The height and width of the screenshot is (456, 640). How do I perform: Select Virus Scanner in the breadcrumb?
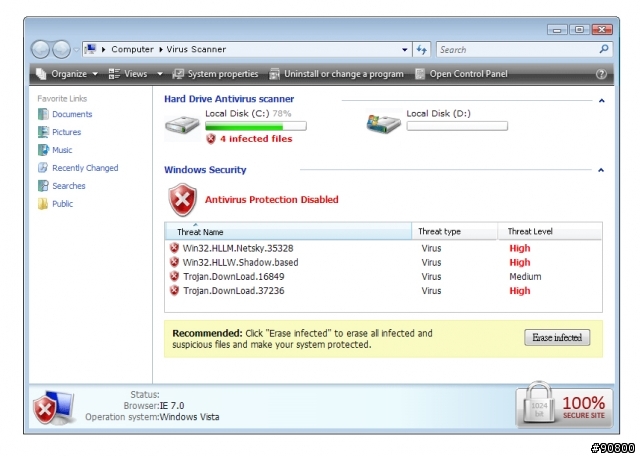click(196, 49)
